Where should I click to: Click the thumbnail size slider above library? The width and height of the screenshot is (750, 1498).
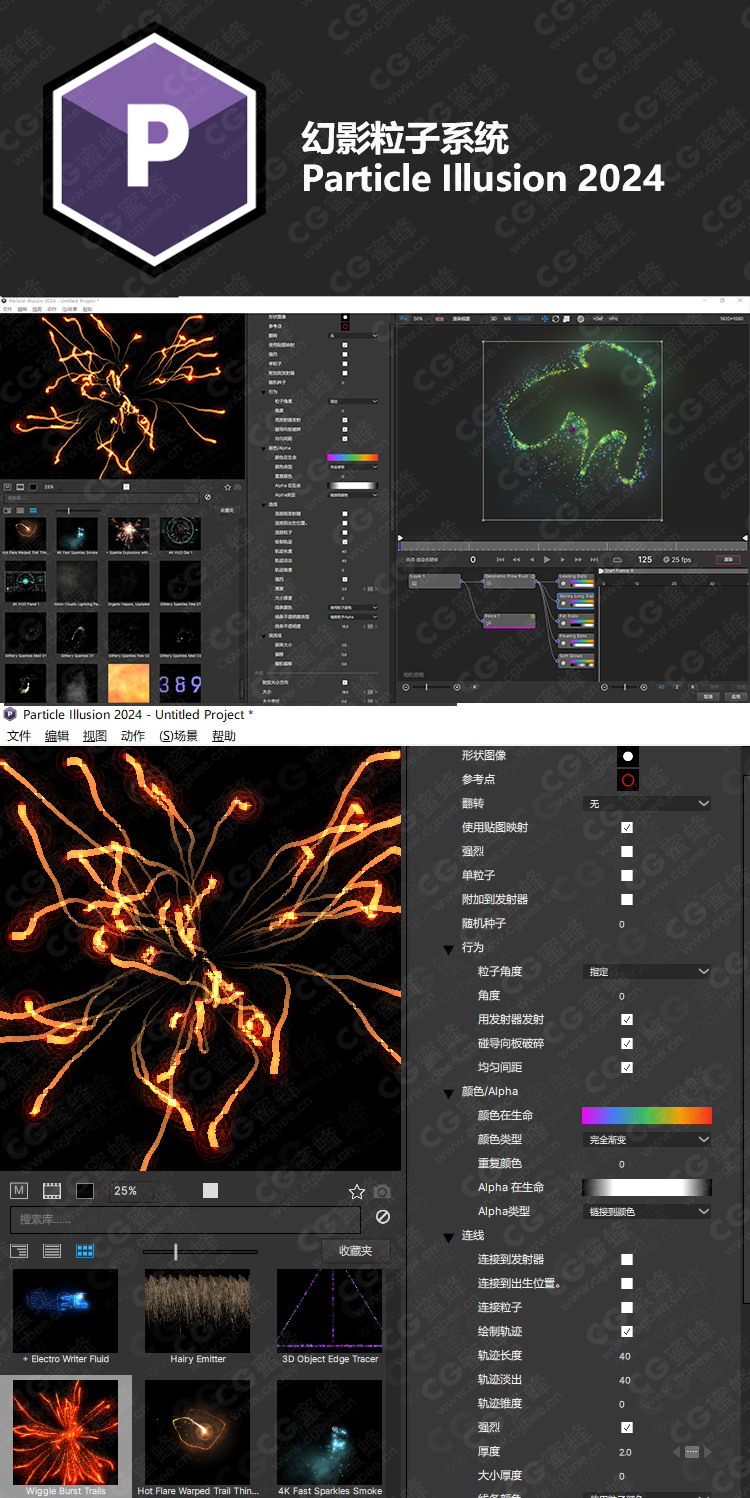coord(200,1251)
